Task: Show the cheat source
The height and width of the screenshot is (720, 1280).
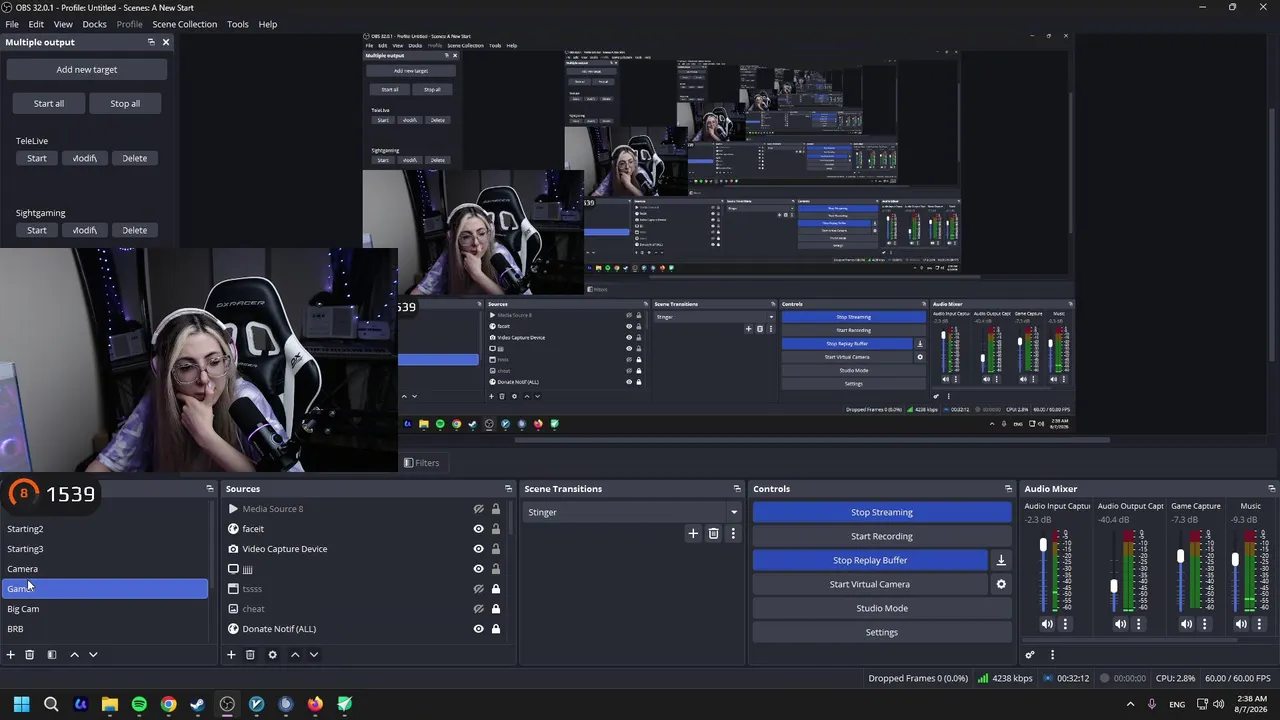Action: pos(478,609)
